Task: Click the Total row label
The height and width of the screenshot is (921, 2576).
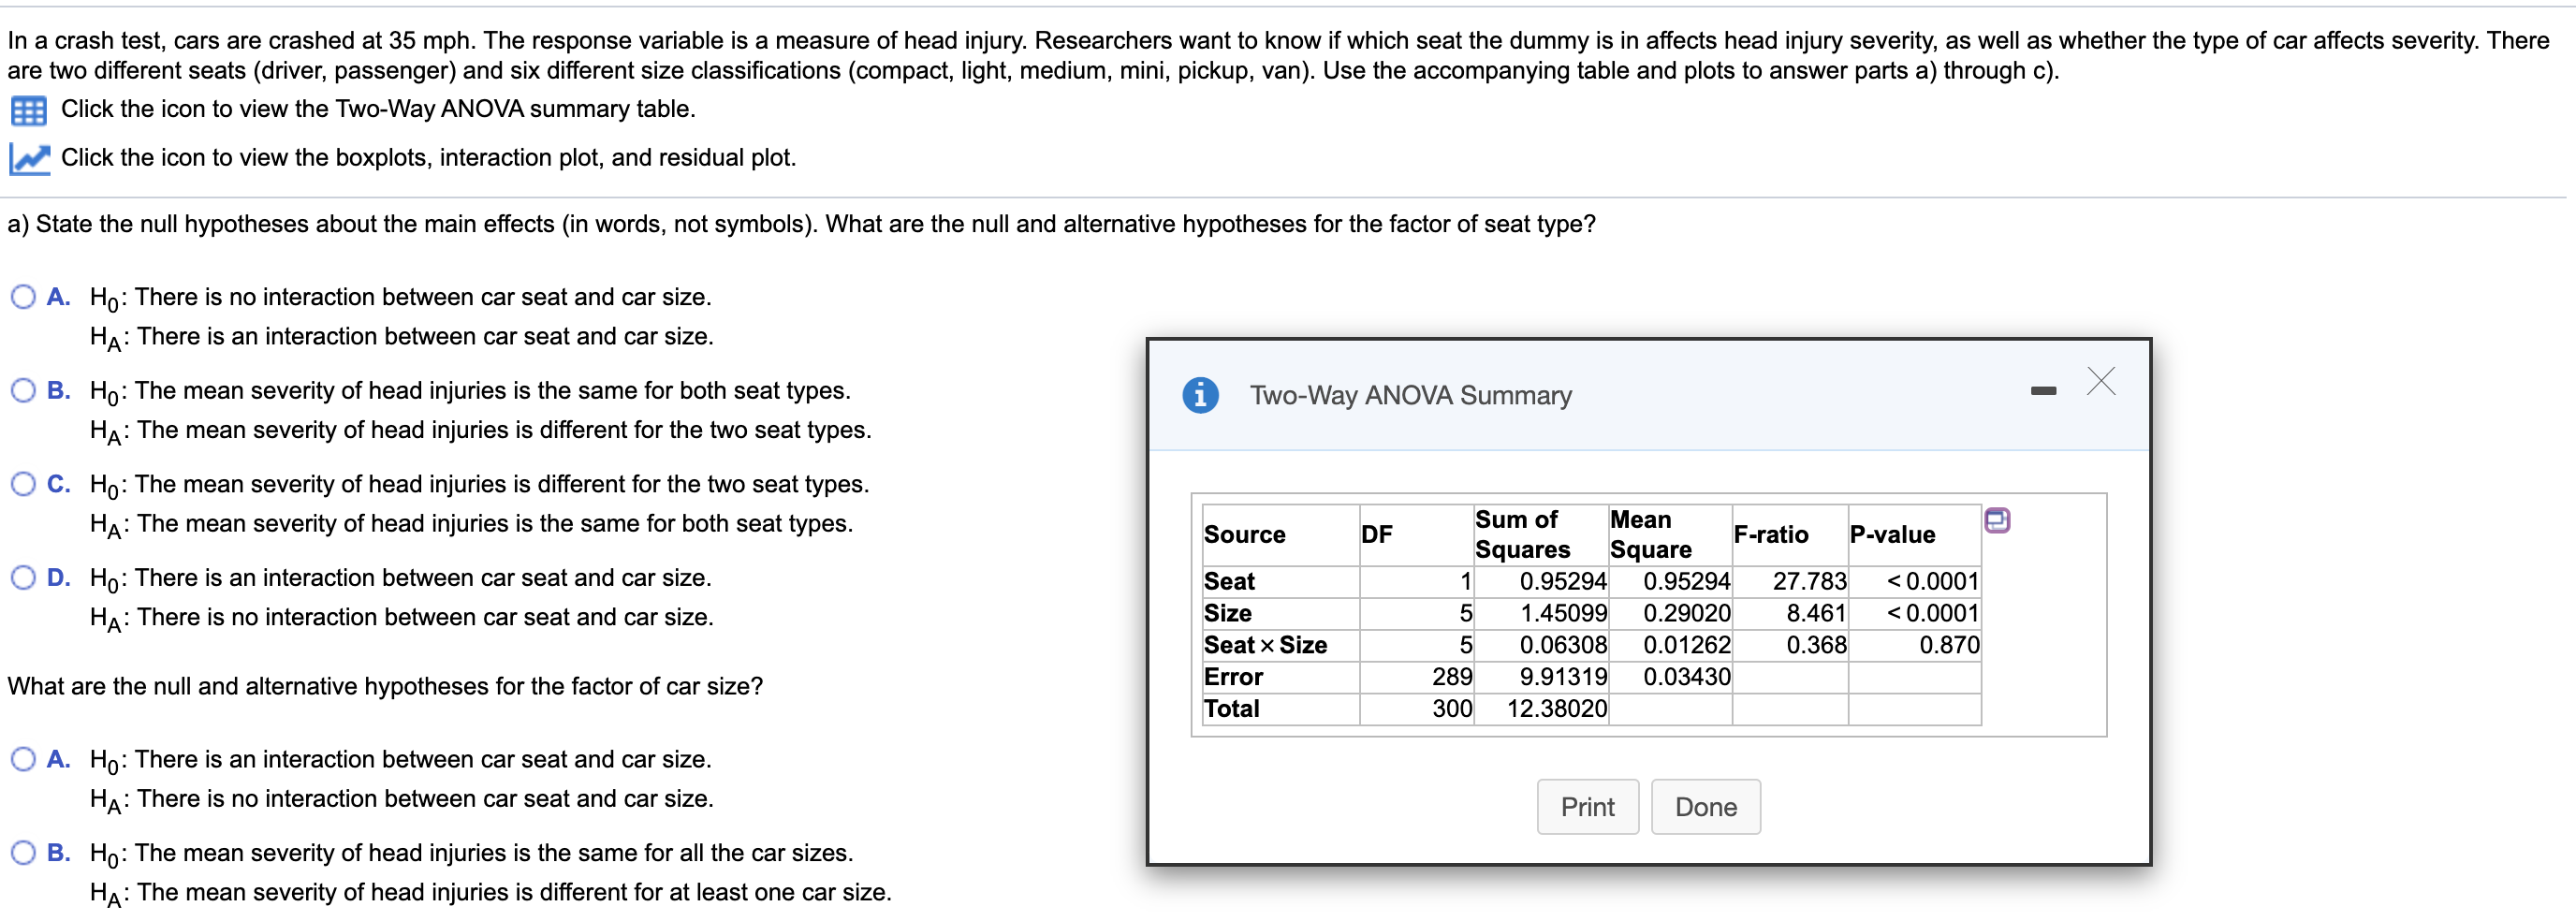Action: [1231, 710]
